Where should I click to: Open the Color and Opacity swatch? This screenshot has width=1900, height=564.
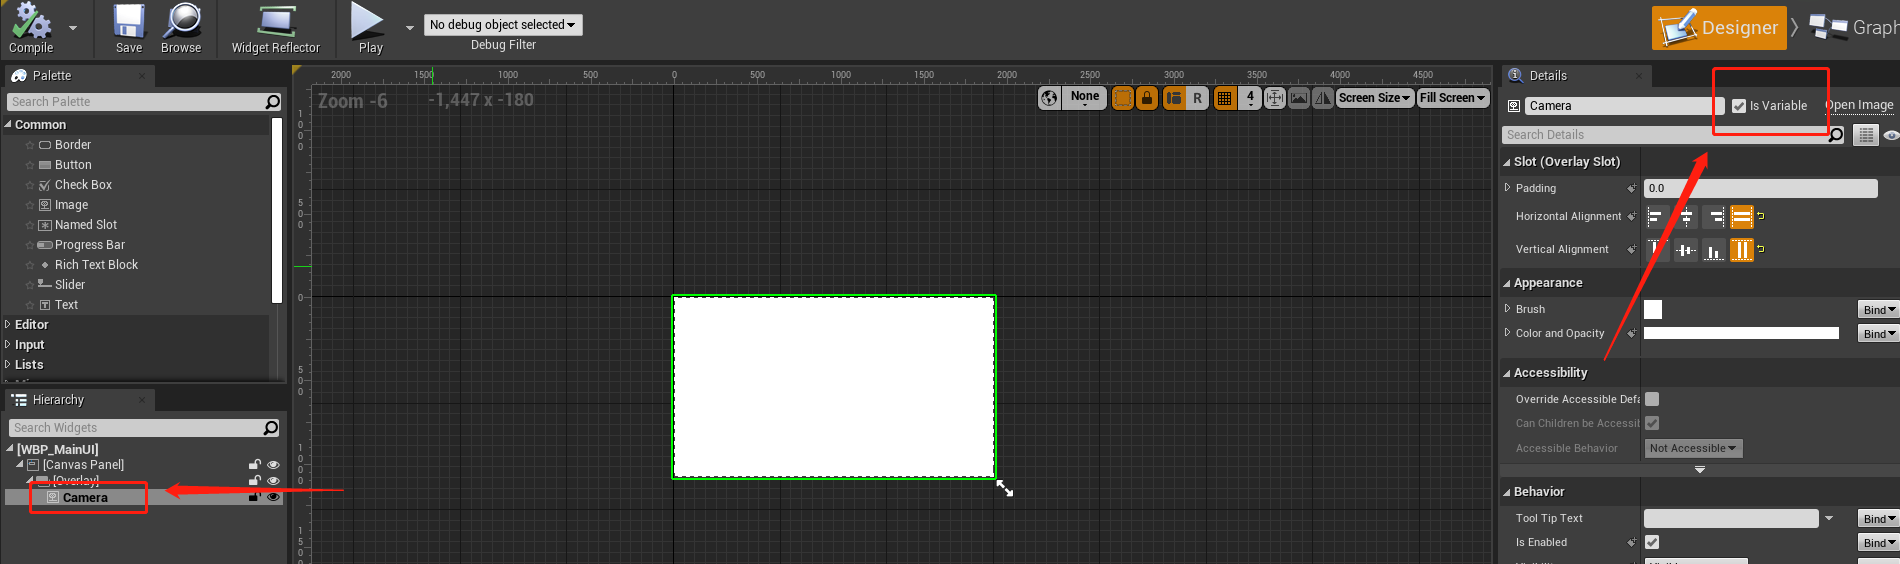[x=1741, y=334]
